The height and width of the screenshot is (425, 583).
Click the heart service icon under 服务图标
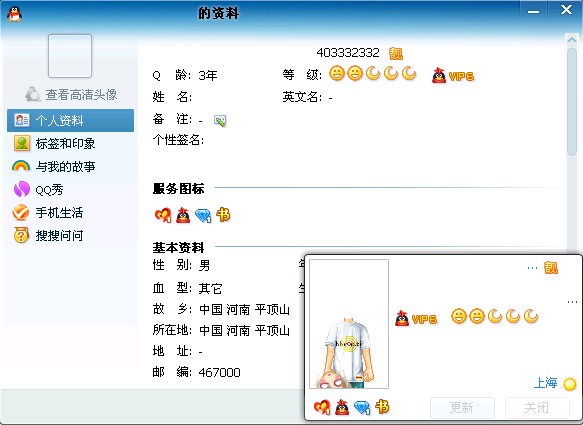click(163, 215)
